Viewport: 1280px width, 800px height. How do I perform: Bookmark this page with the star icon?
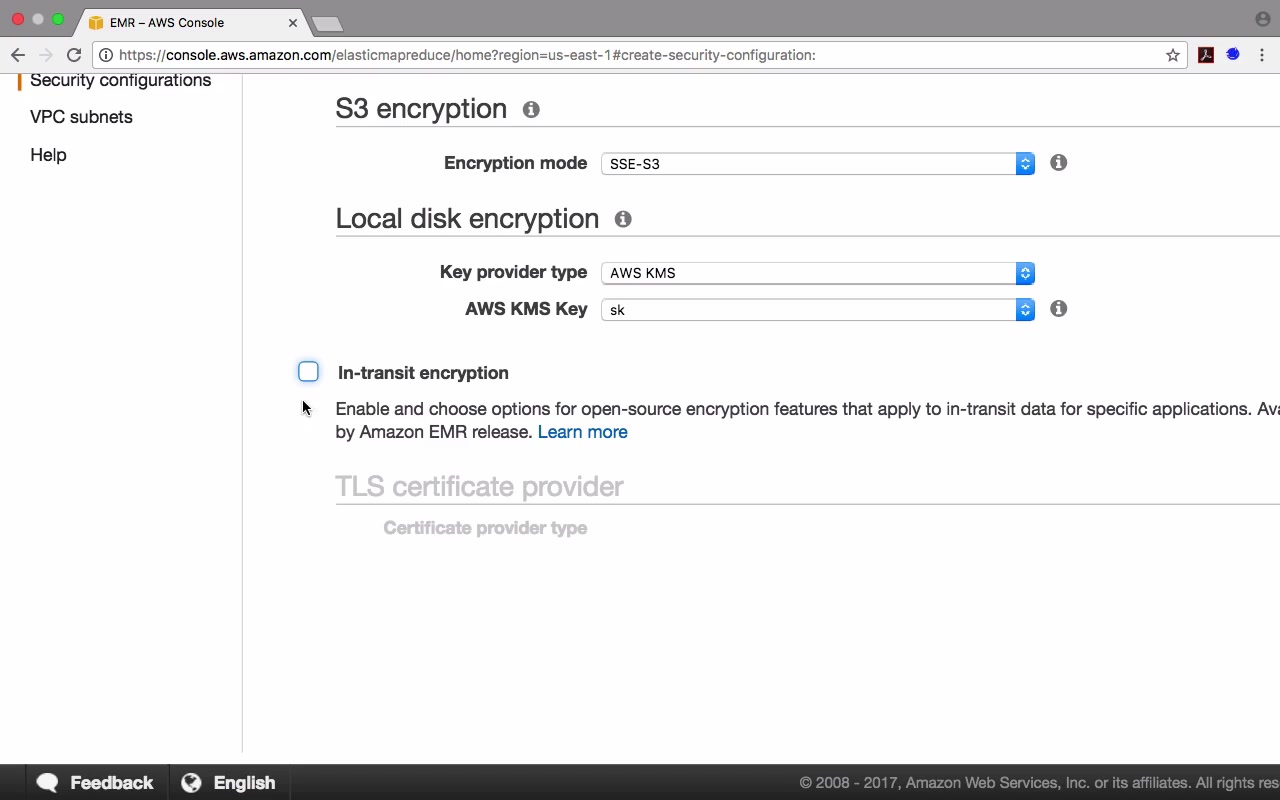[x=1173, y=55]
